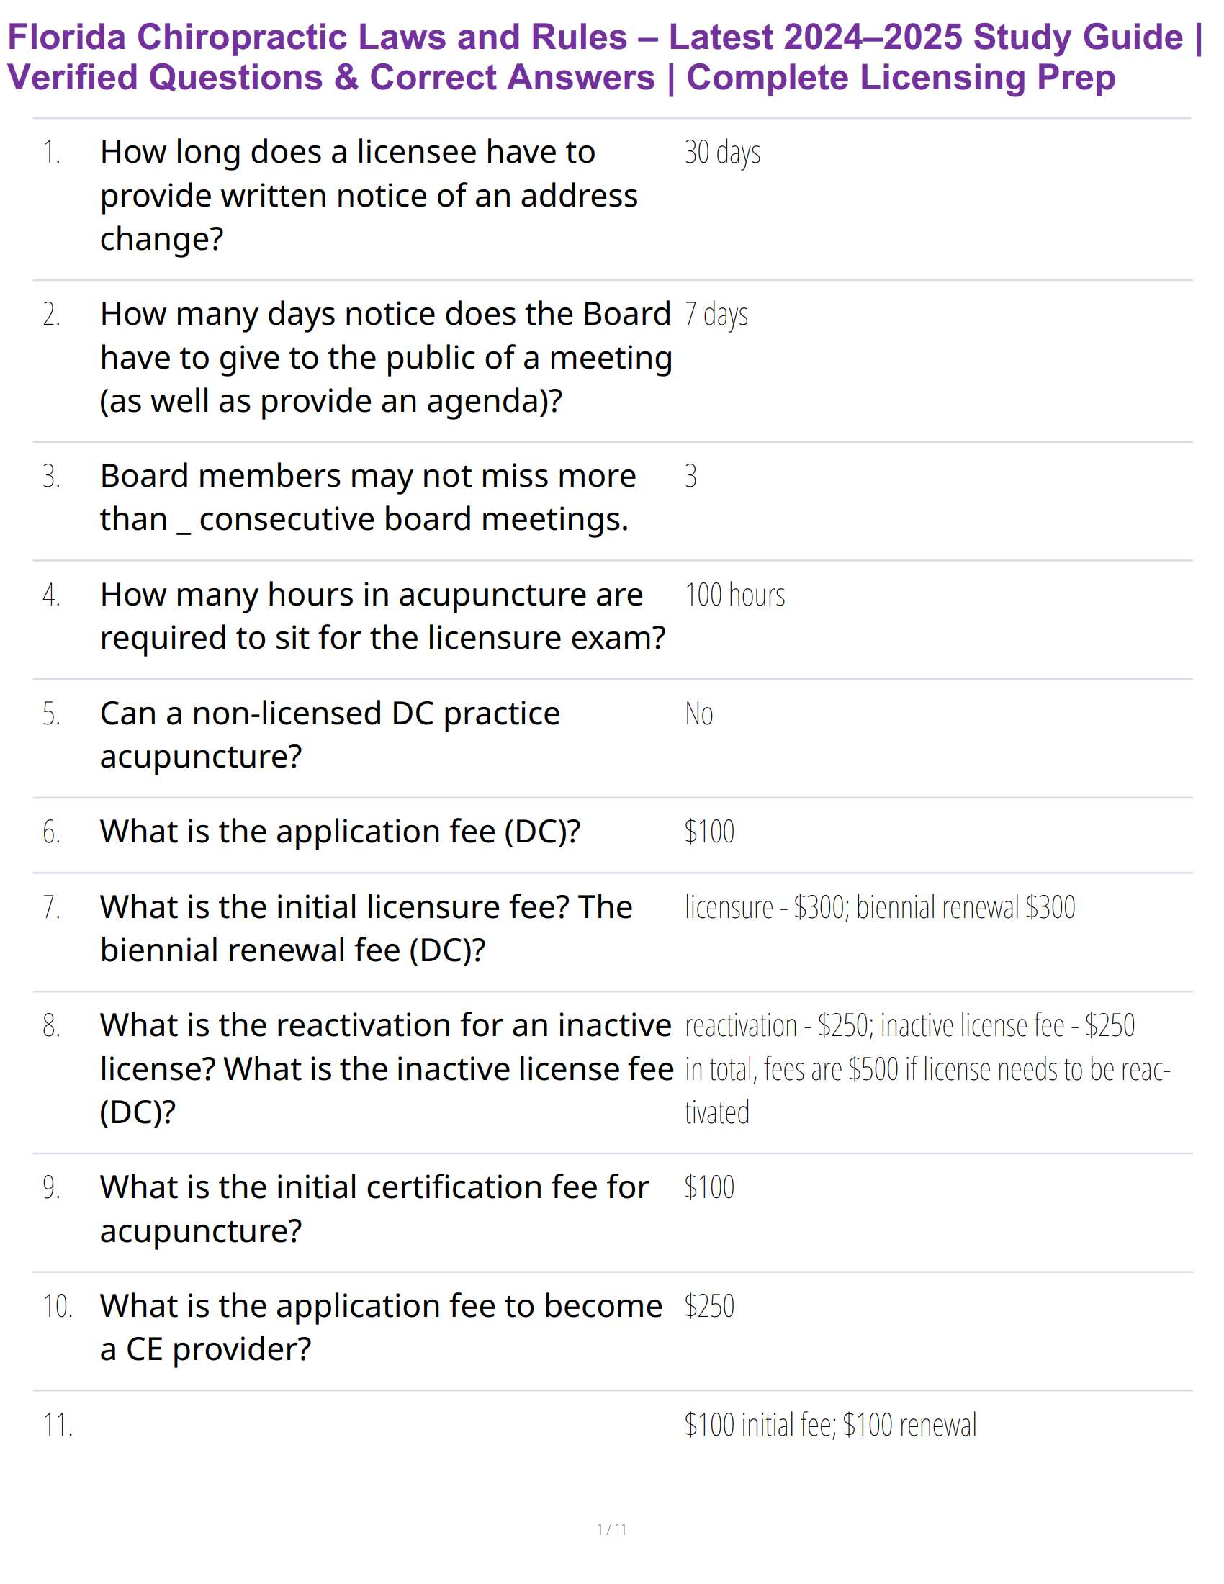Click the non-licensed DC acupuncture question

(x=330, y=734)
